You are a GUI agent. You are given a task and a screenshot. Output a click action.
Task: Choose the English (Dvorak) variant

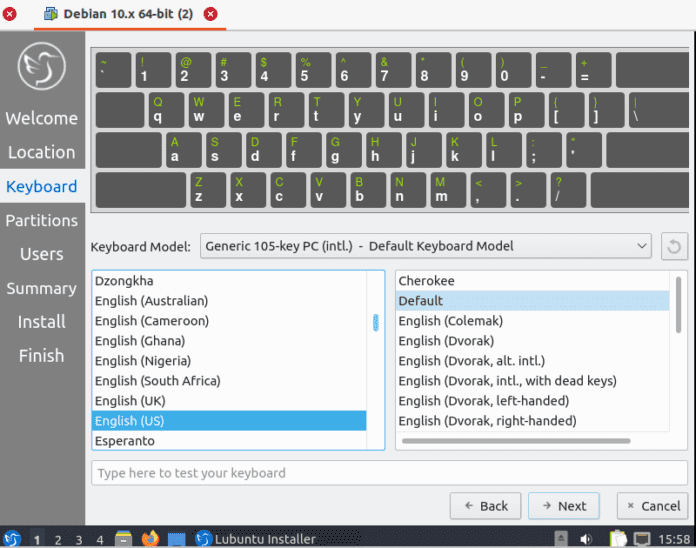point(450,341)
